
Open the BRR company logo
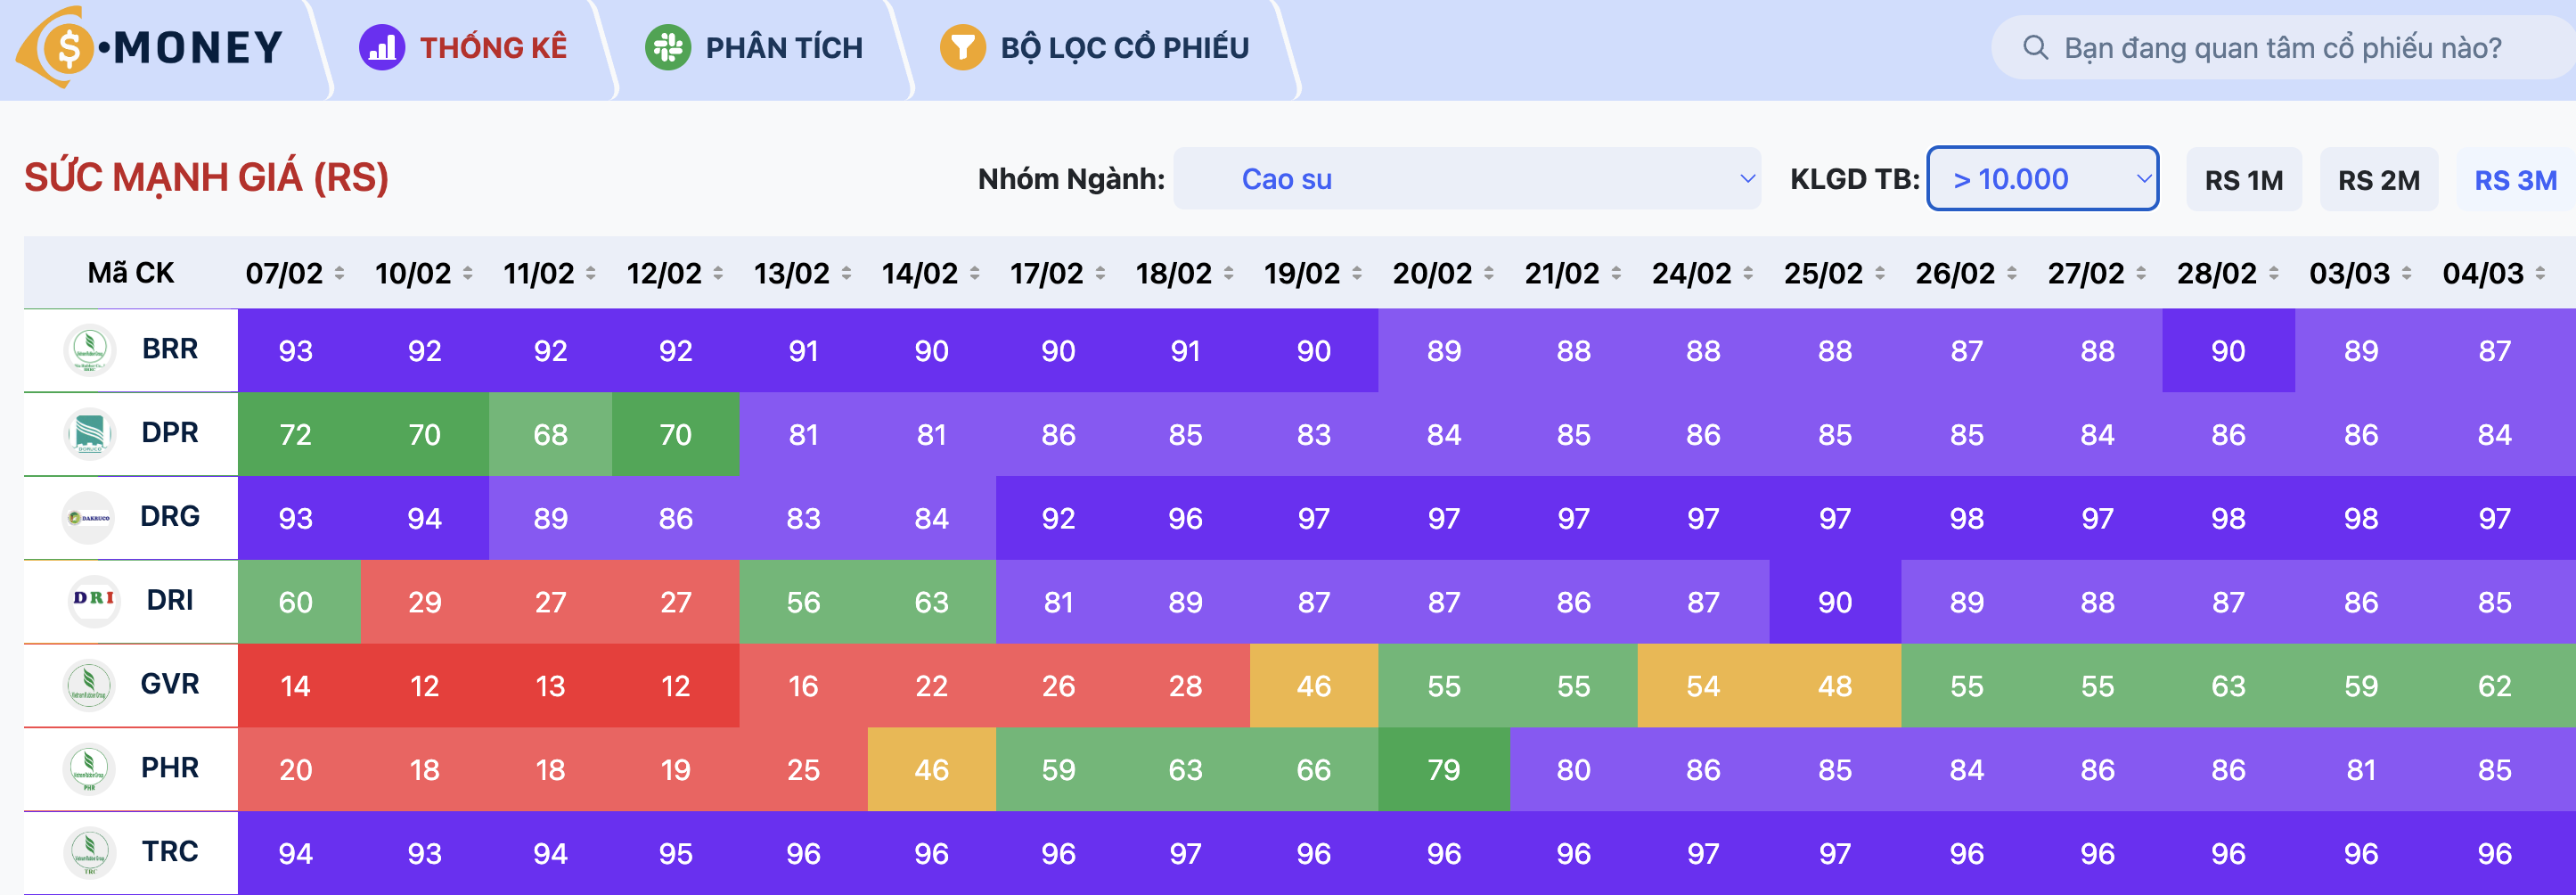(90, 350)
